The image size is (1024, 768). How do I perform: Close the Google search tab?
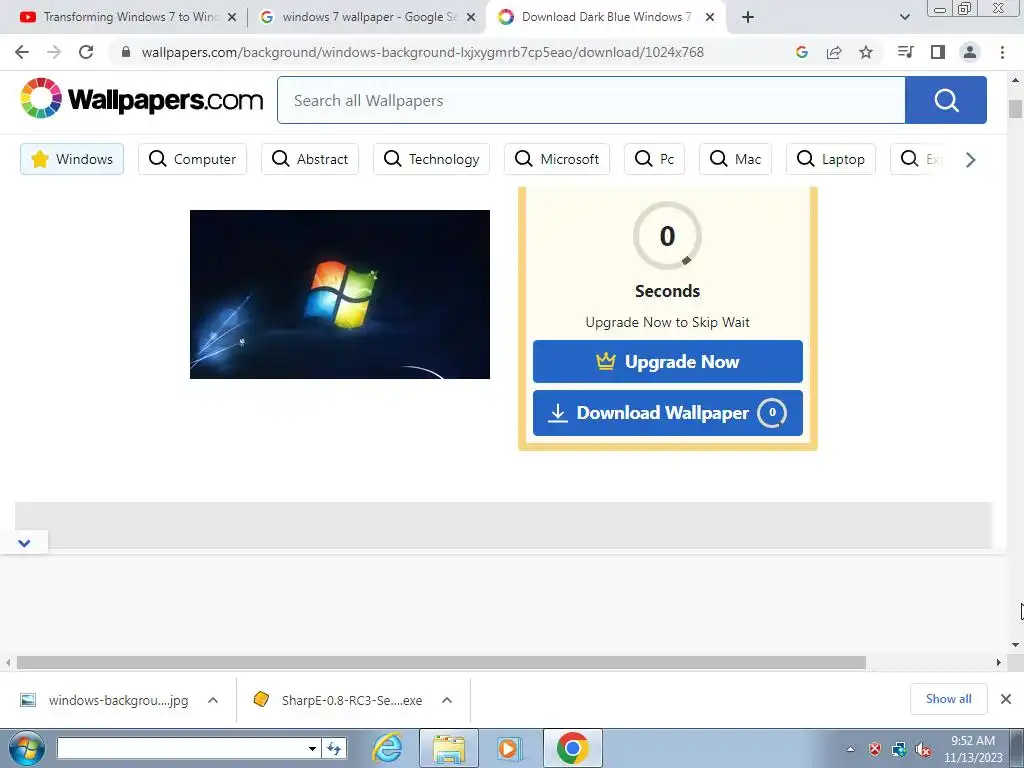[x=471, y=18]
